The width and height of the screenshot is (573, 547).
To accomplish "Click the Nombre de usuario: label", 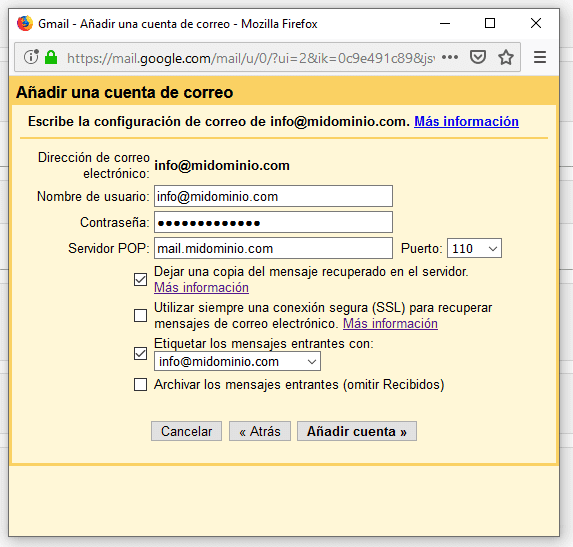I will [93, 196].
